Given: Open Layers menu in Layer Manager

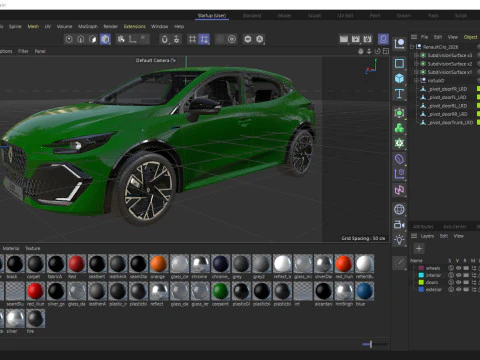Looking at the screenshot, I should 427,236.
